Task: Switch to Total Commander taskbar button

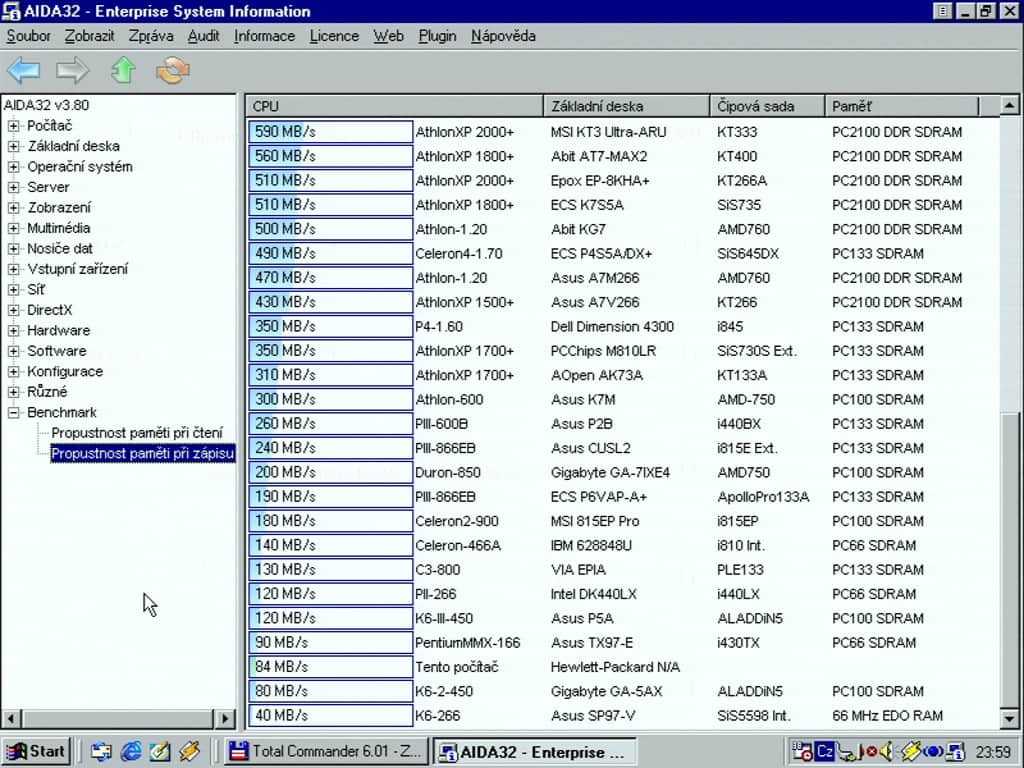Action: pyautogui.click(x=326, y=752)
